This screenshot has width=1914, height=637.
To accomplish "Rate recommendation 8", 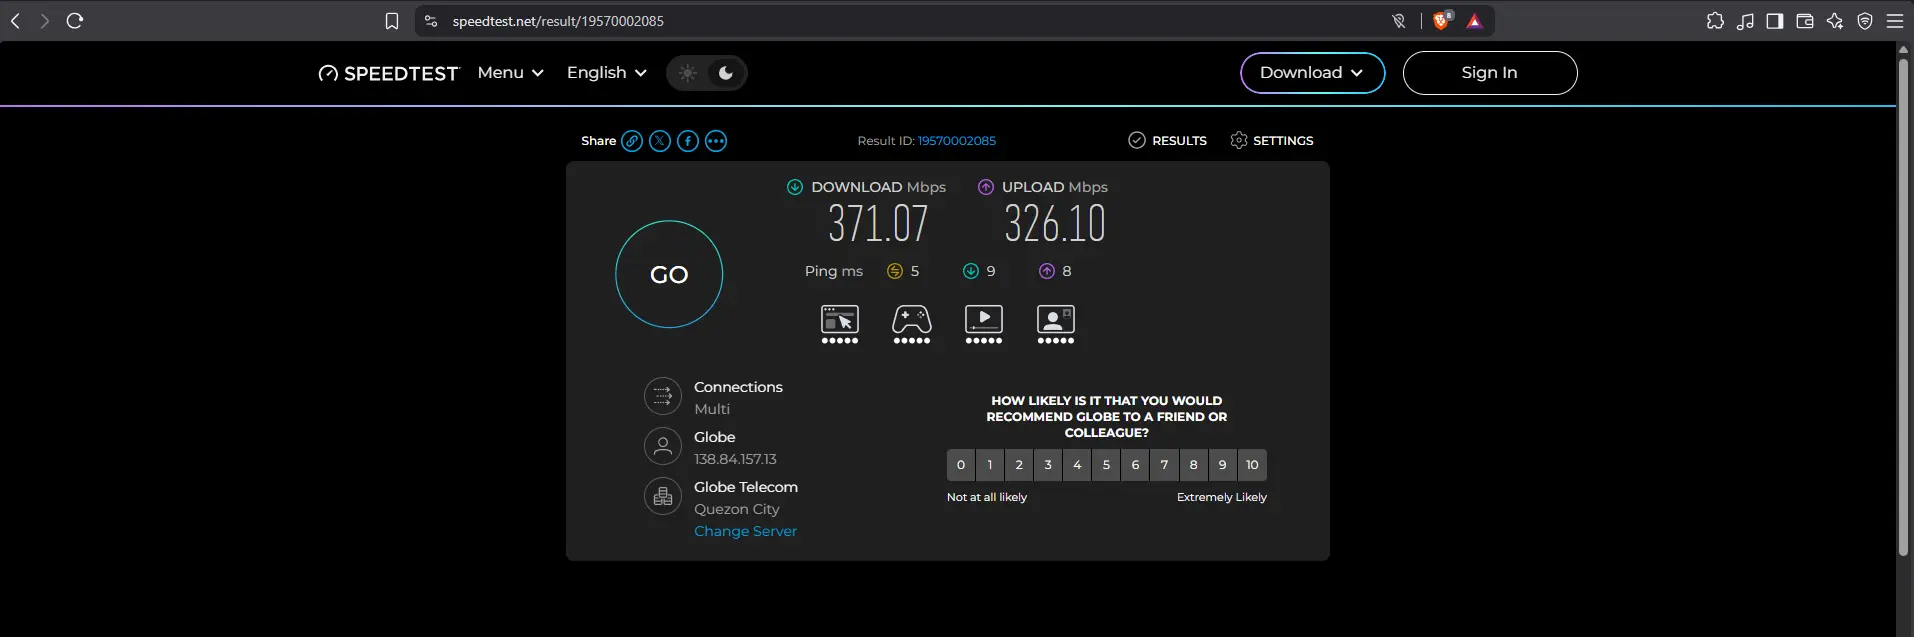I will [x=1193, y=465].
